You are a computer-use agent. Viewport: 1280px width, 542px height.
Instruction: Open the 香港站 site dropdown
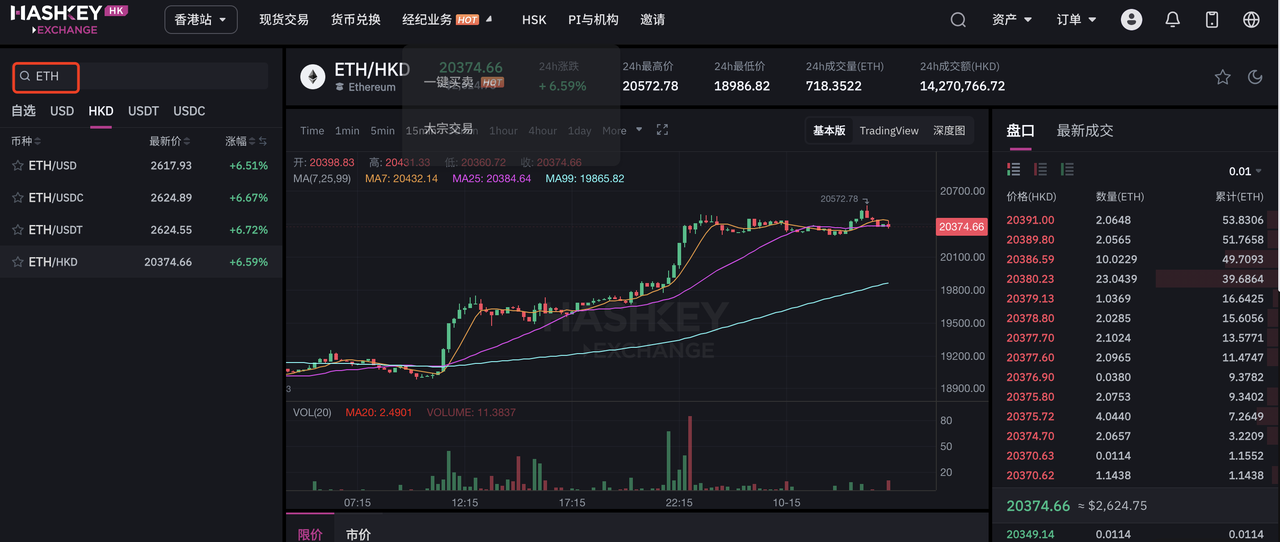coord(200,20)
